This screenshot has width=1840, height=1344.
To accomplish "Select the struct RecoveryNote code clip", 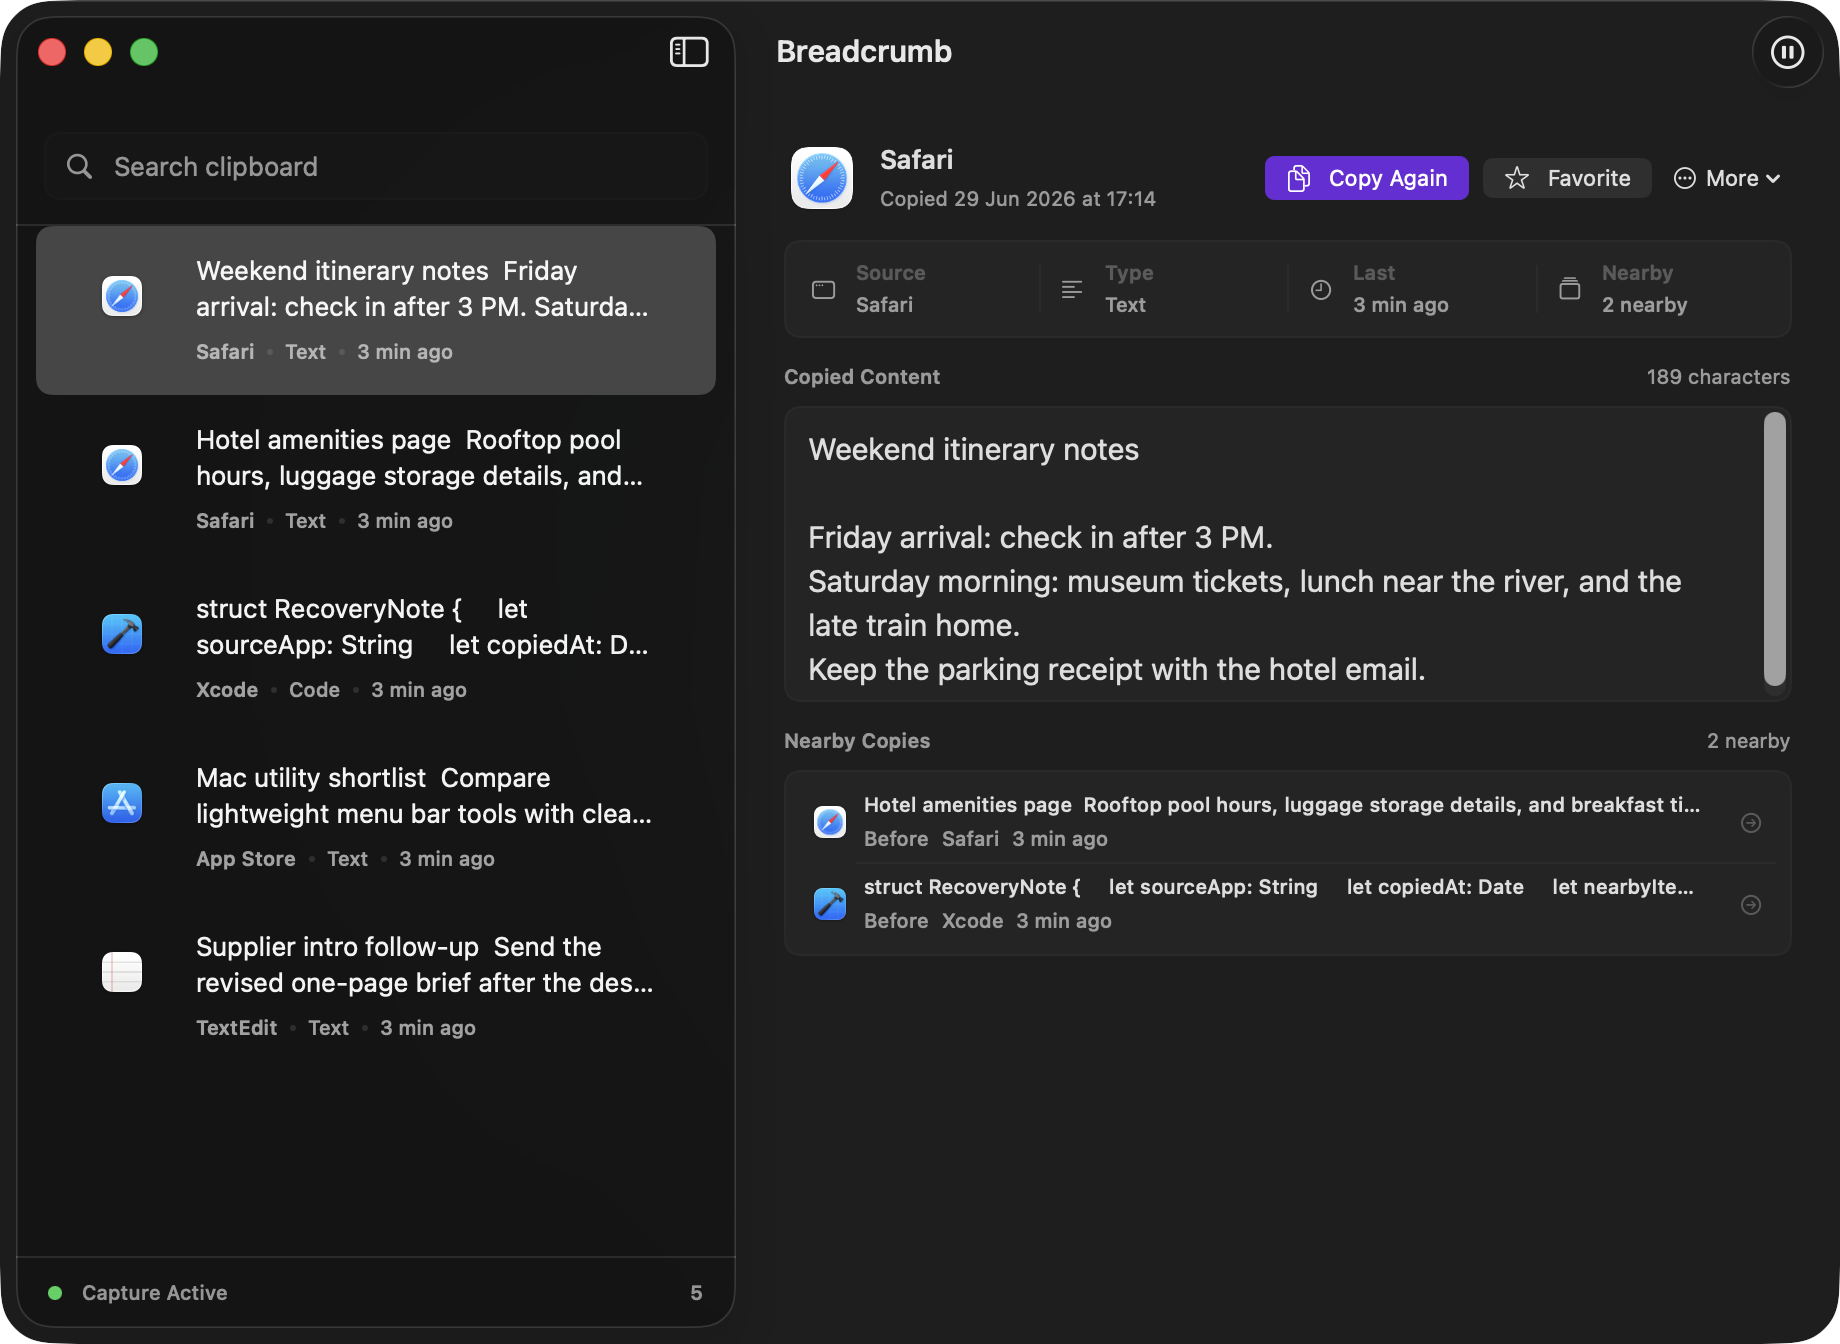I will point(376,648).
